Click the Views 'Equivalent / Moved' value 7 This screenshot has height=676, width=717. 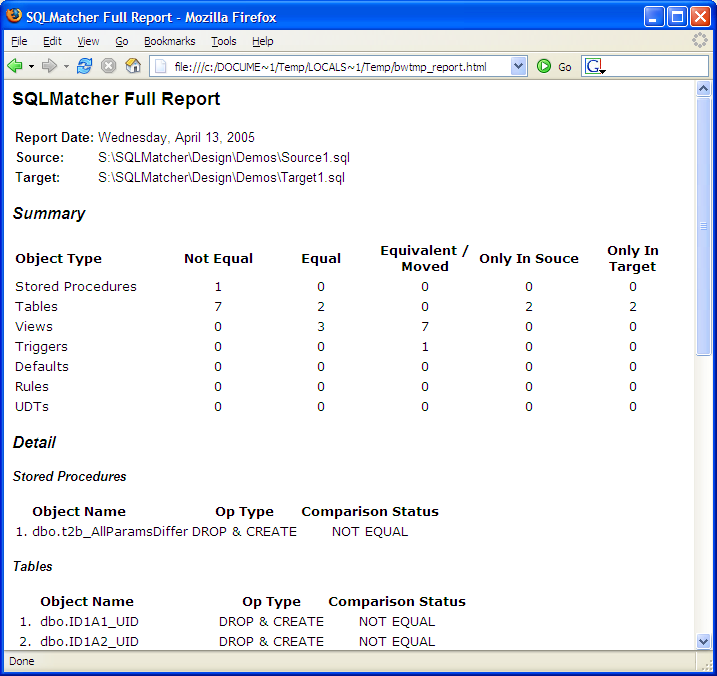click(425, 327)
